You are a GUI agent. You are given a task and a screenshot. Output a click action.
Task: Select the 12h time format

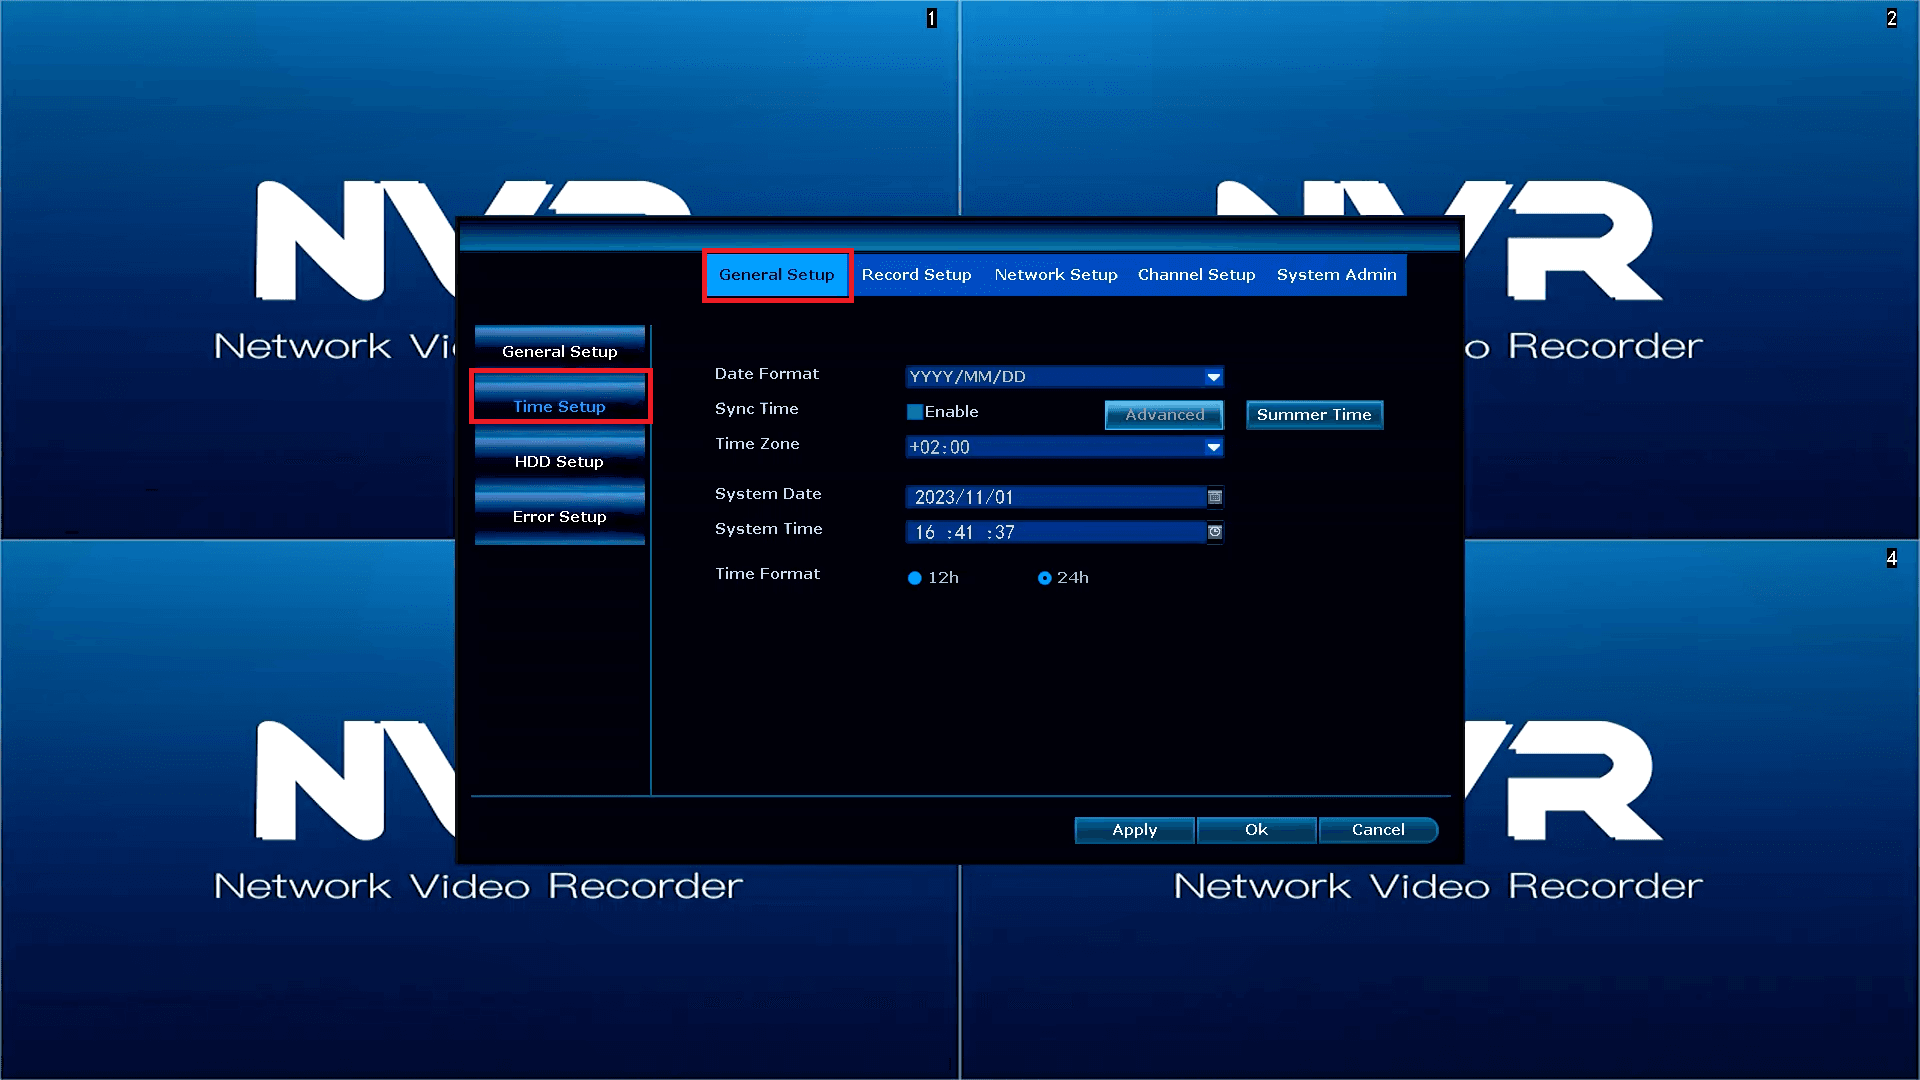[914, 578]
